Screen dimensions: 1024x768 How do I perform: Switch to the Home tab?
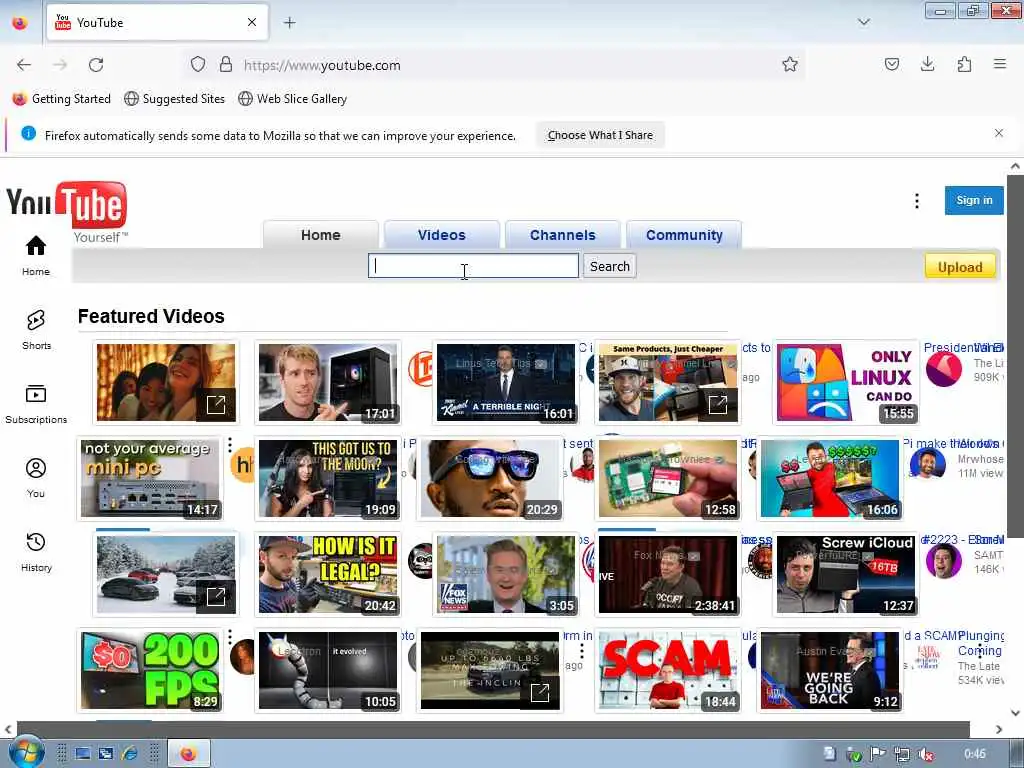coord(321,235)
